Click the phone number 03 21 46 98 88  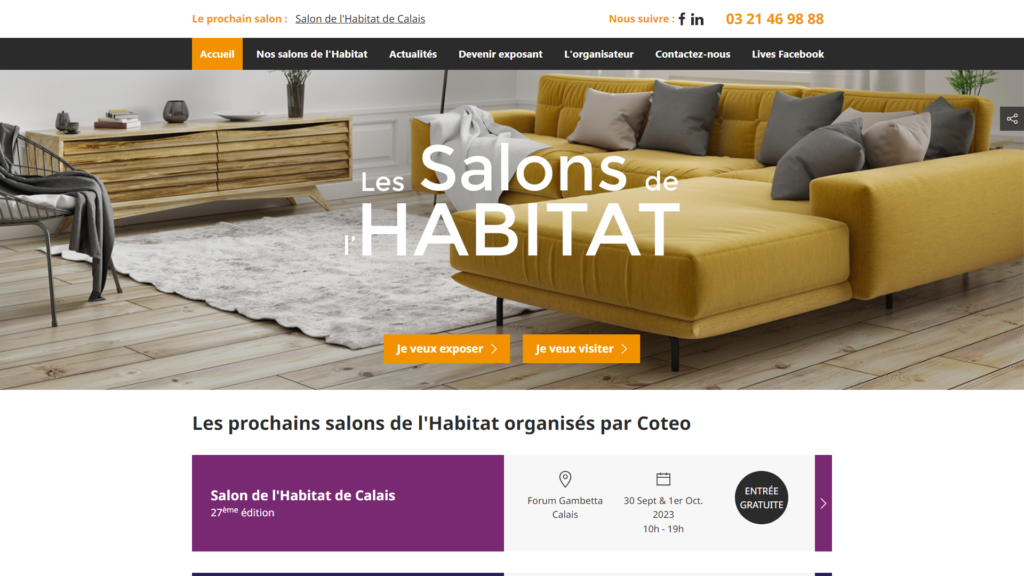775,19
